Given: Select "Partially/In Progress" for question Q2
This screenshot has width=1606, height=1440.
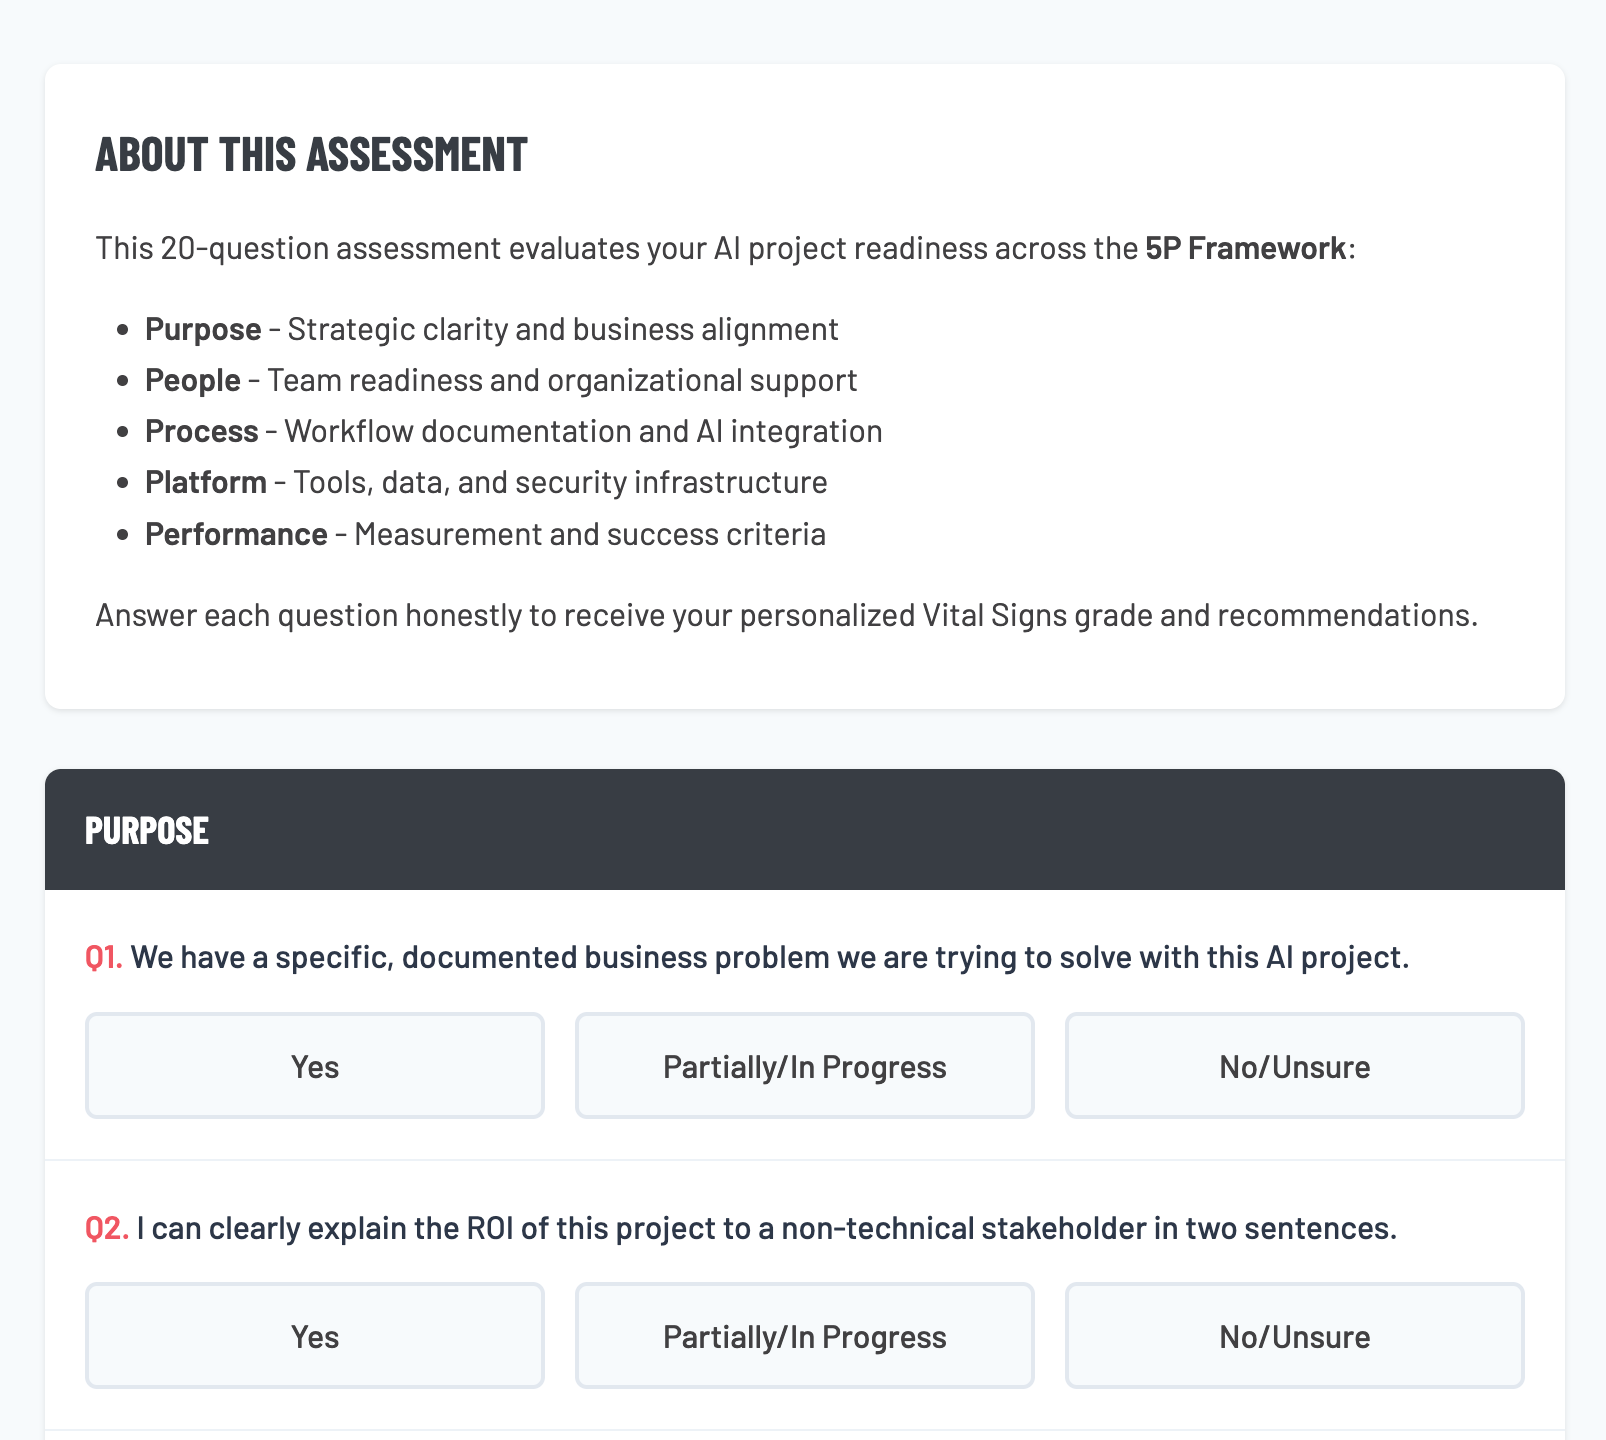Looking at the screenshot, I should [804, 1336].
